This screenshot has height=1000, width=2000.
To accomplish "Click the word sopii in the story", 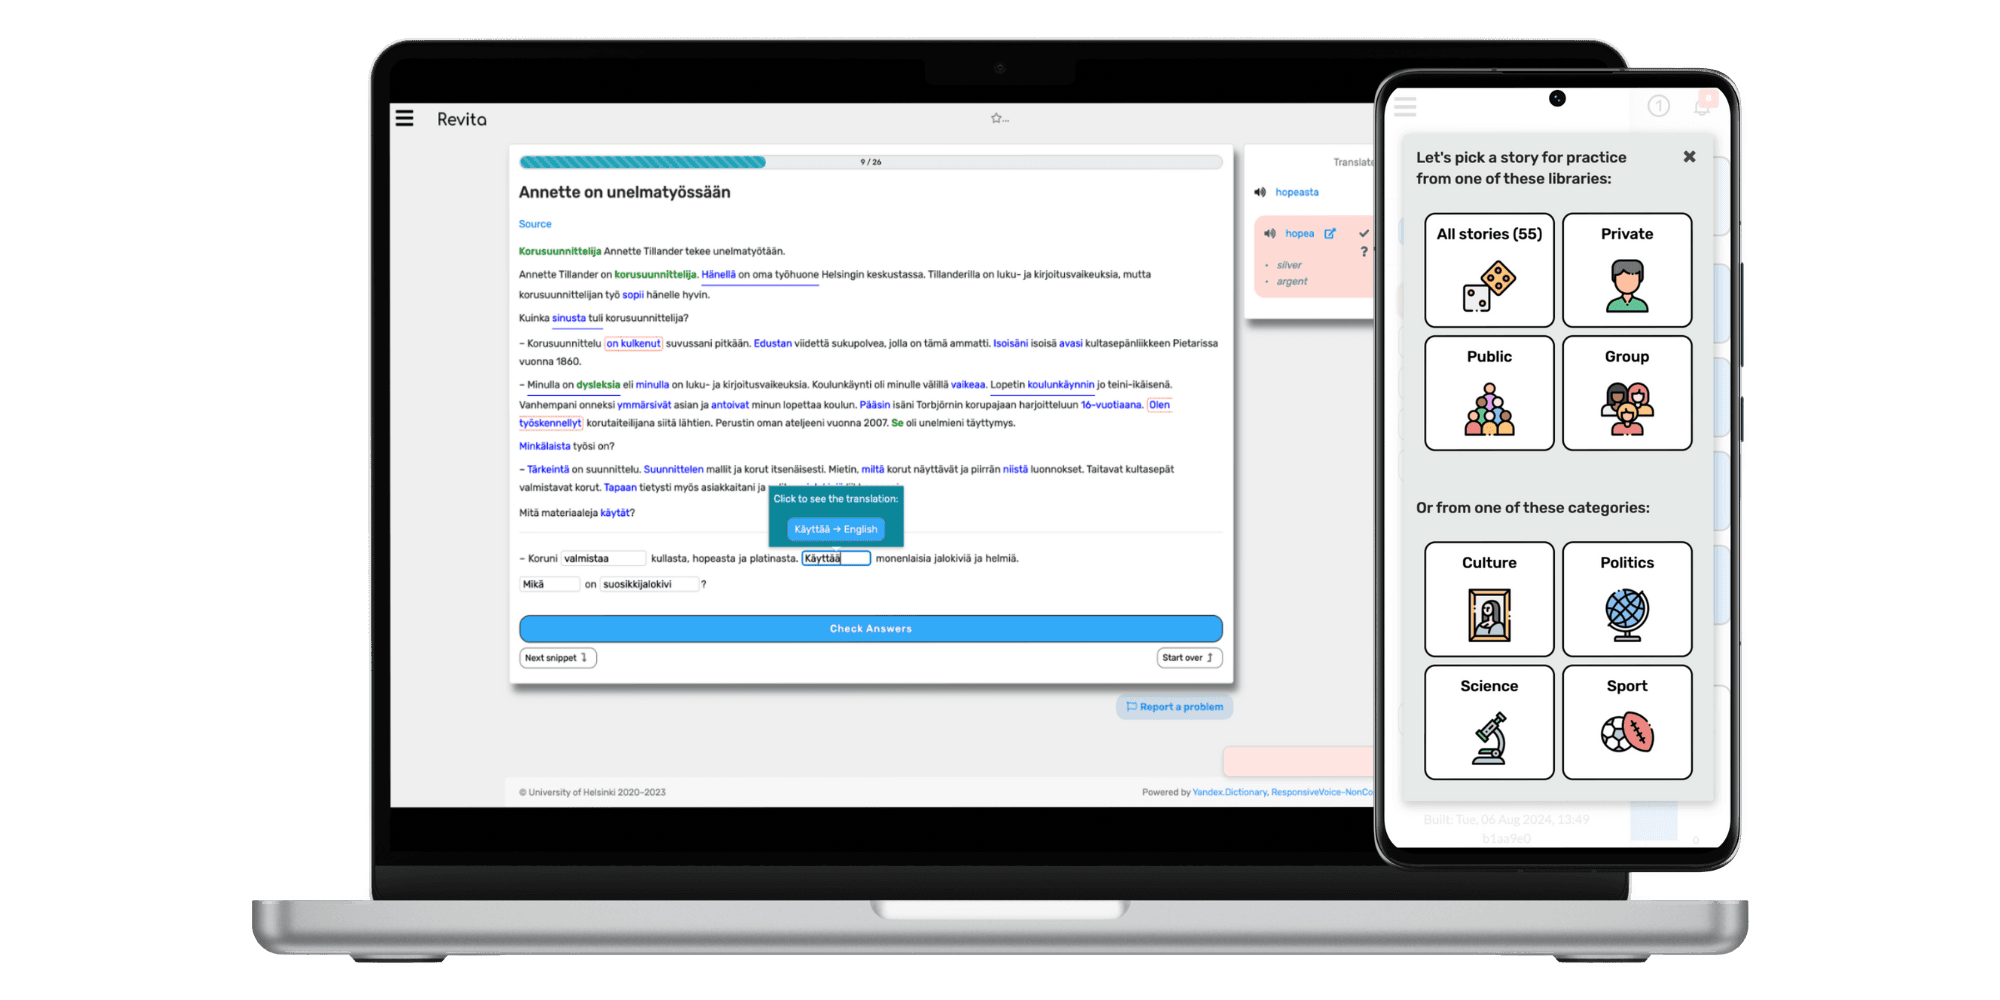I will pos(633,295).
